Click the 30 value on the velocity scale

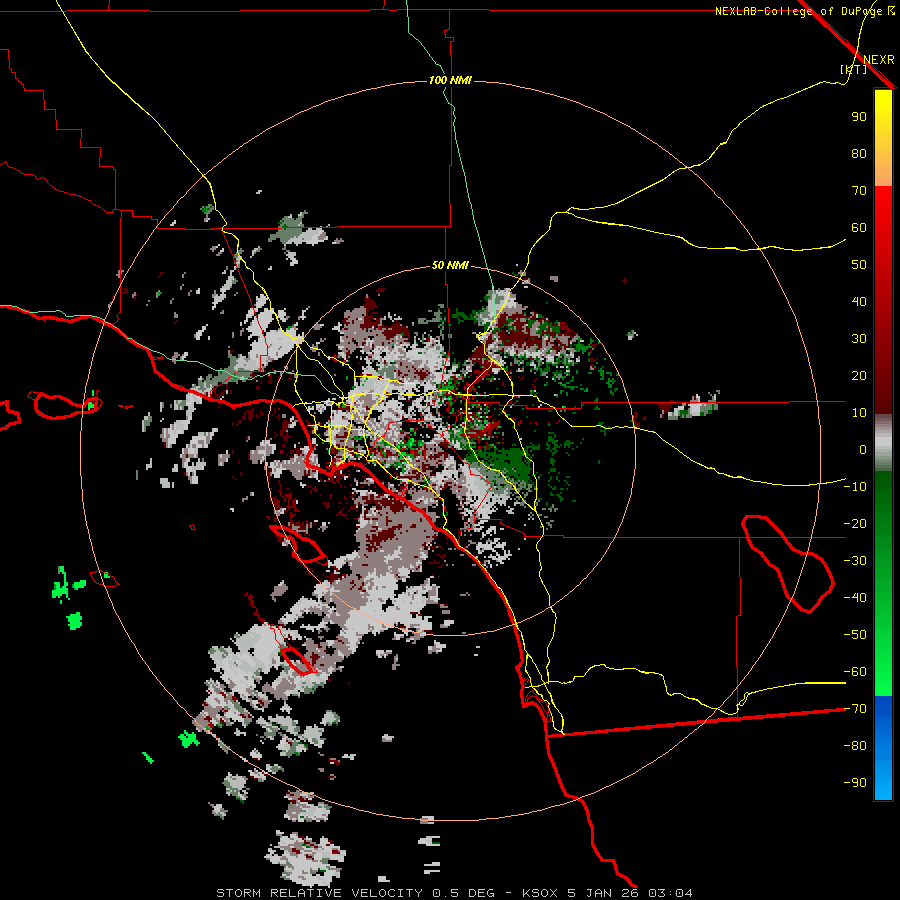859,339
